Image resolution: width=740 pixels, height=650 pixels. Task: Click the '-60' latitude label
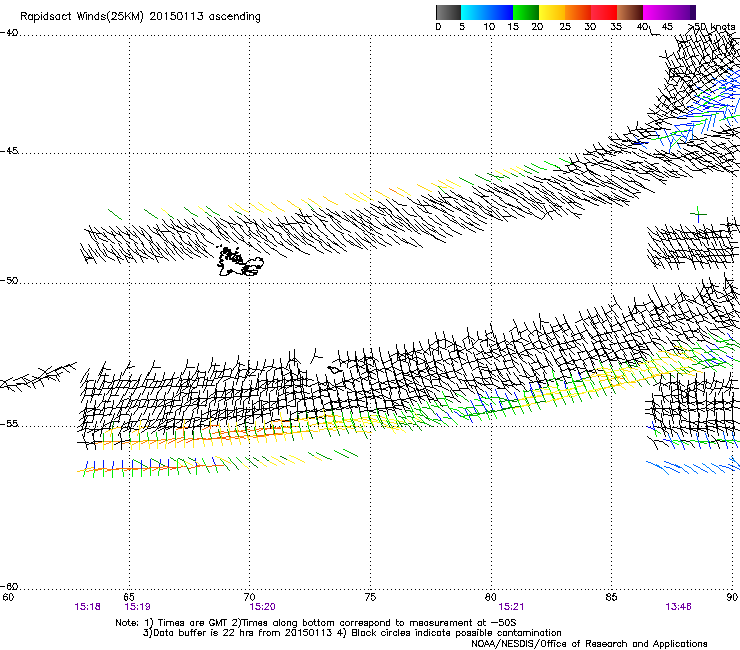coord(9,586)
